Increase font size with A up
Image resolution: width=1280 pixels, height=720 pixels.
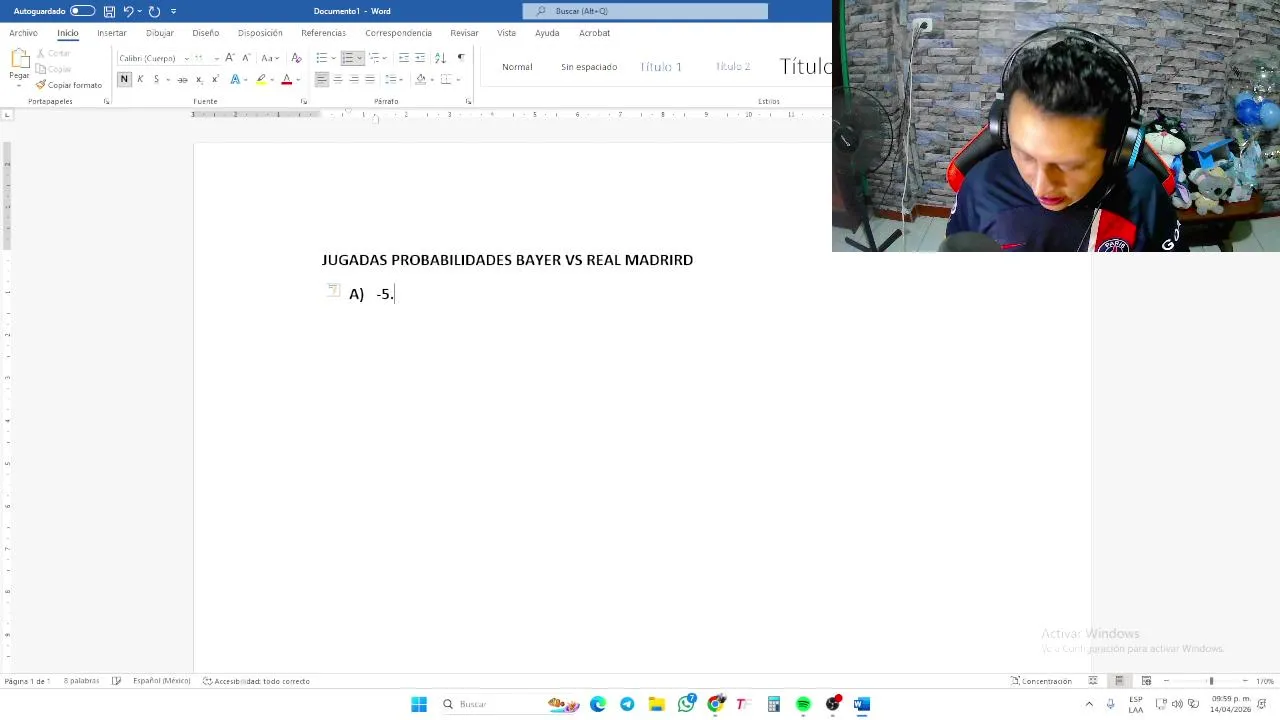point(230,58)
